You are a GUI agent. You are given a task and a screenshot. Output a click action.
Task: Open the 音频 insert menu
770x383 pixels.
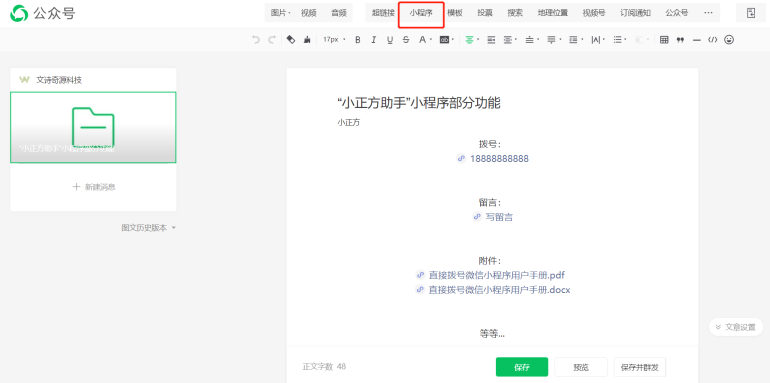point(339,13)
